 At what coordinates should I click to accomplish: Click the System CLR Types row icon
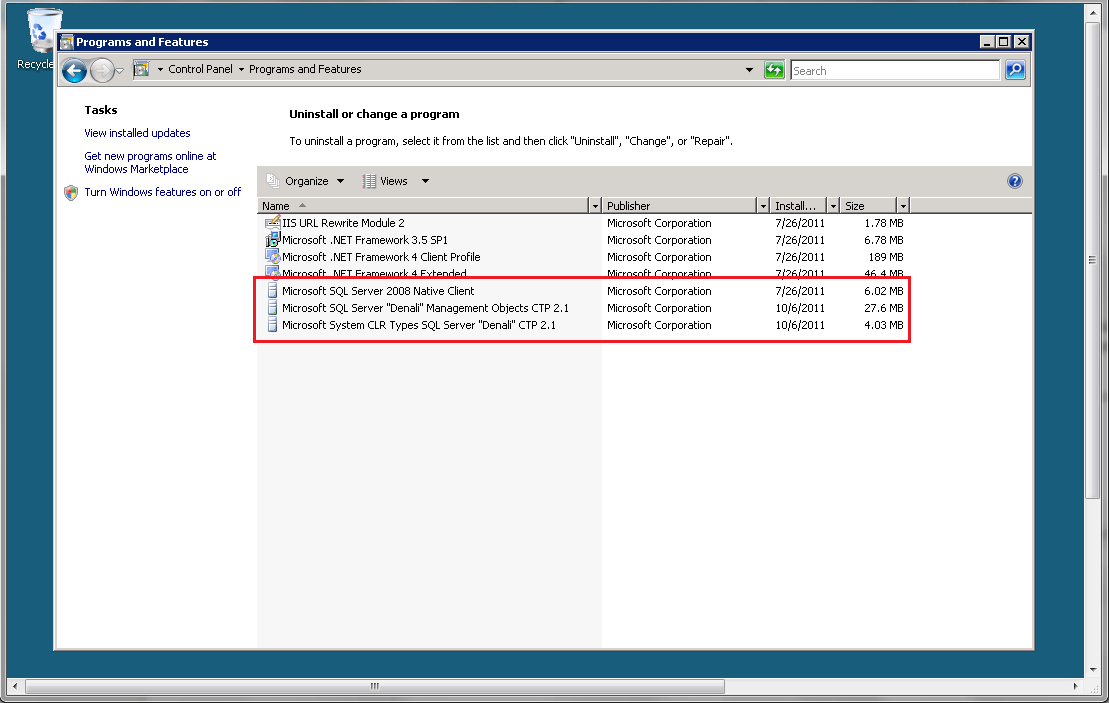point(272,325)
